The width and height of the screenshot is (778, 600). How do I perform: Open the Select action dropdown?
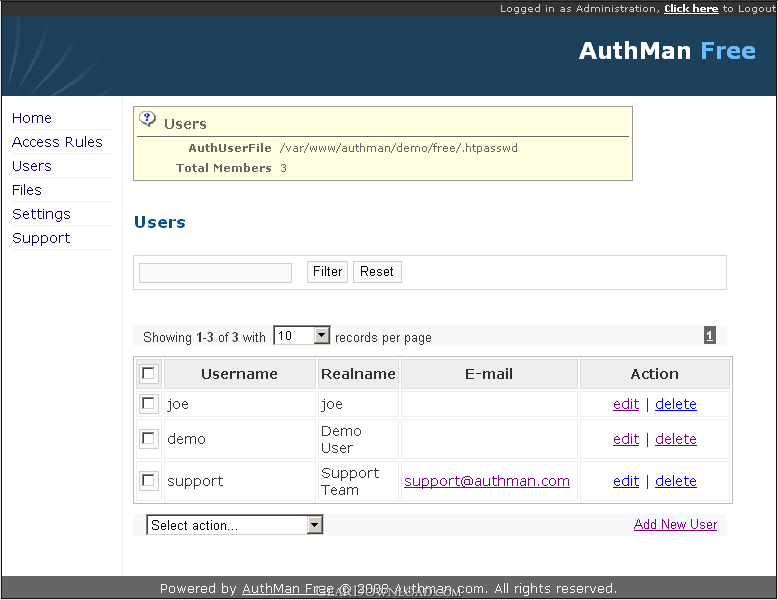point(235,525)
